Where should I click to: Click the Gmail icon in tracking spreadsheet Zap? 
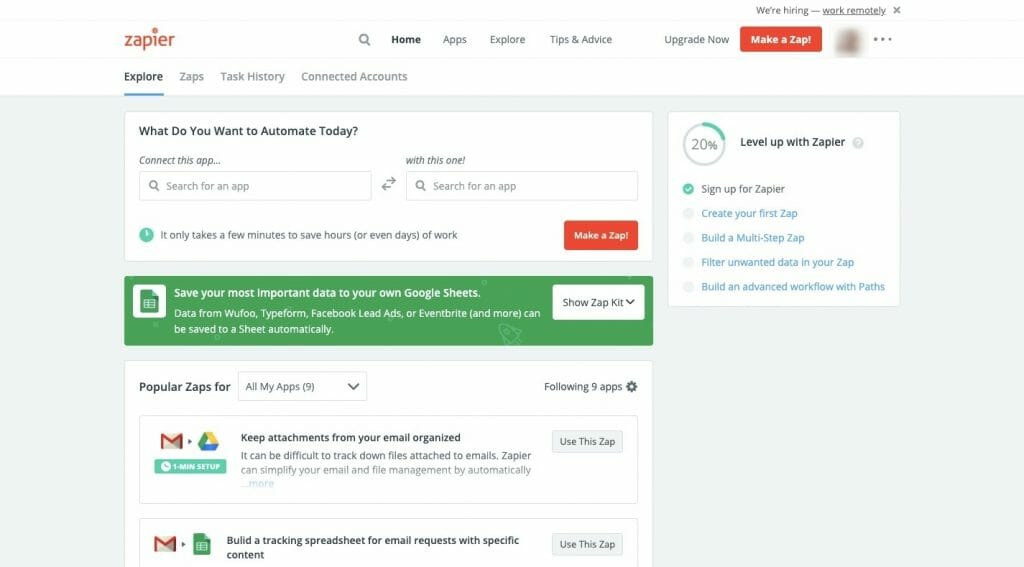pos(165,543)
